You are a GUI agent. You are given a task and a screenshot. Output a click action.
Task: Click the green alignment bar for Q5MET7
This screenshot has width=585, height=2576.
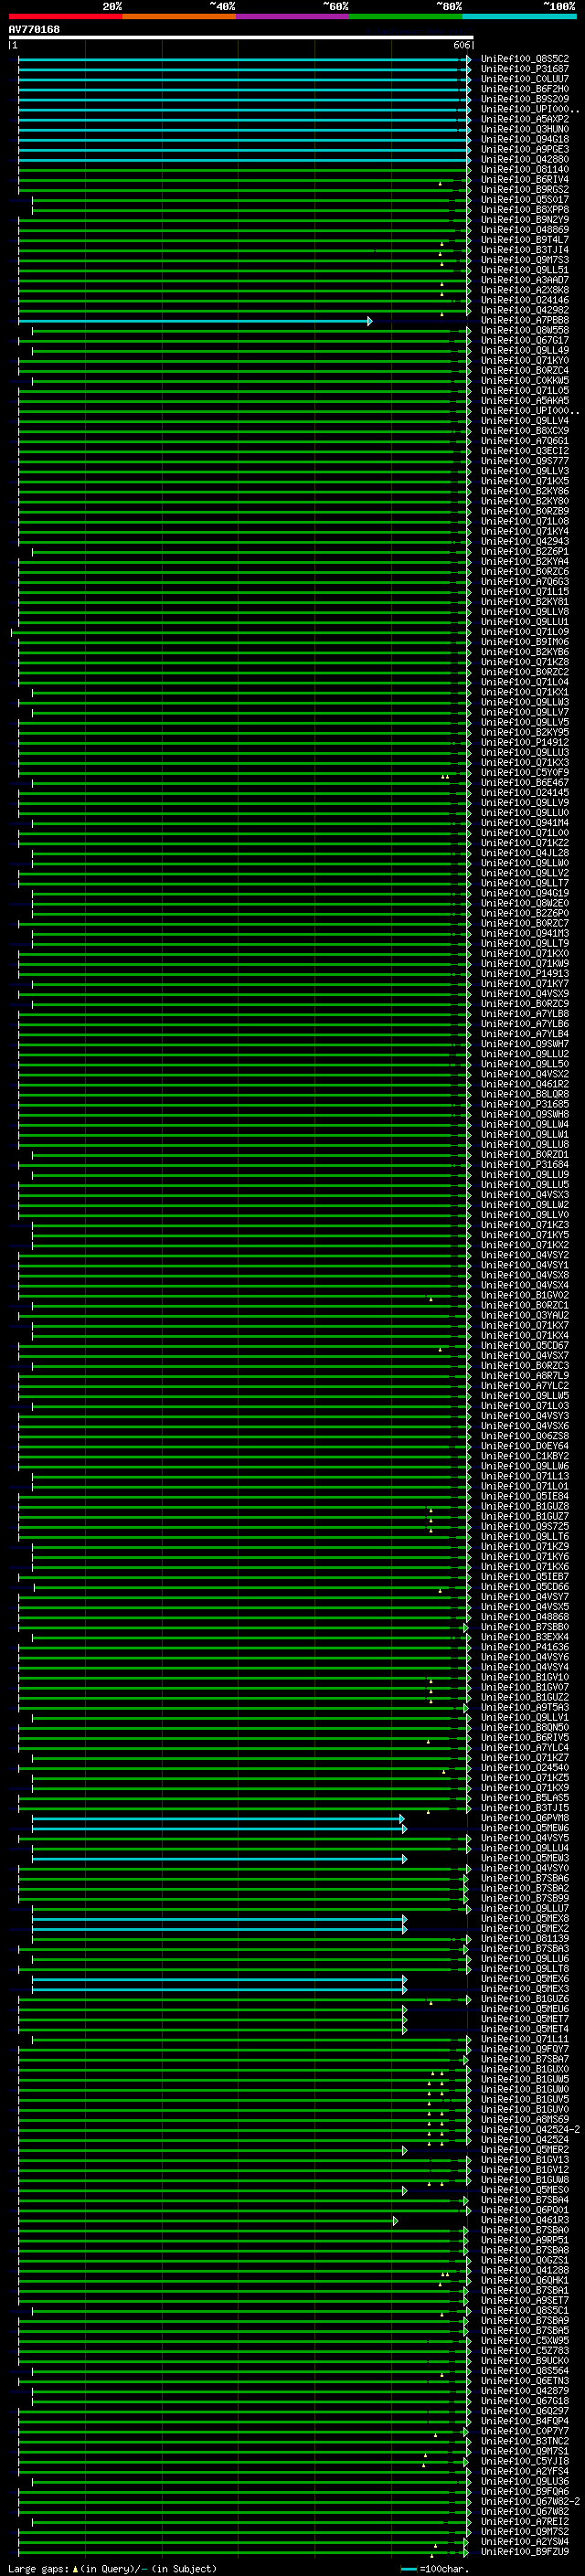tap(212, 2019)
